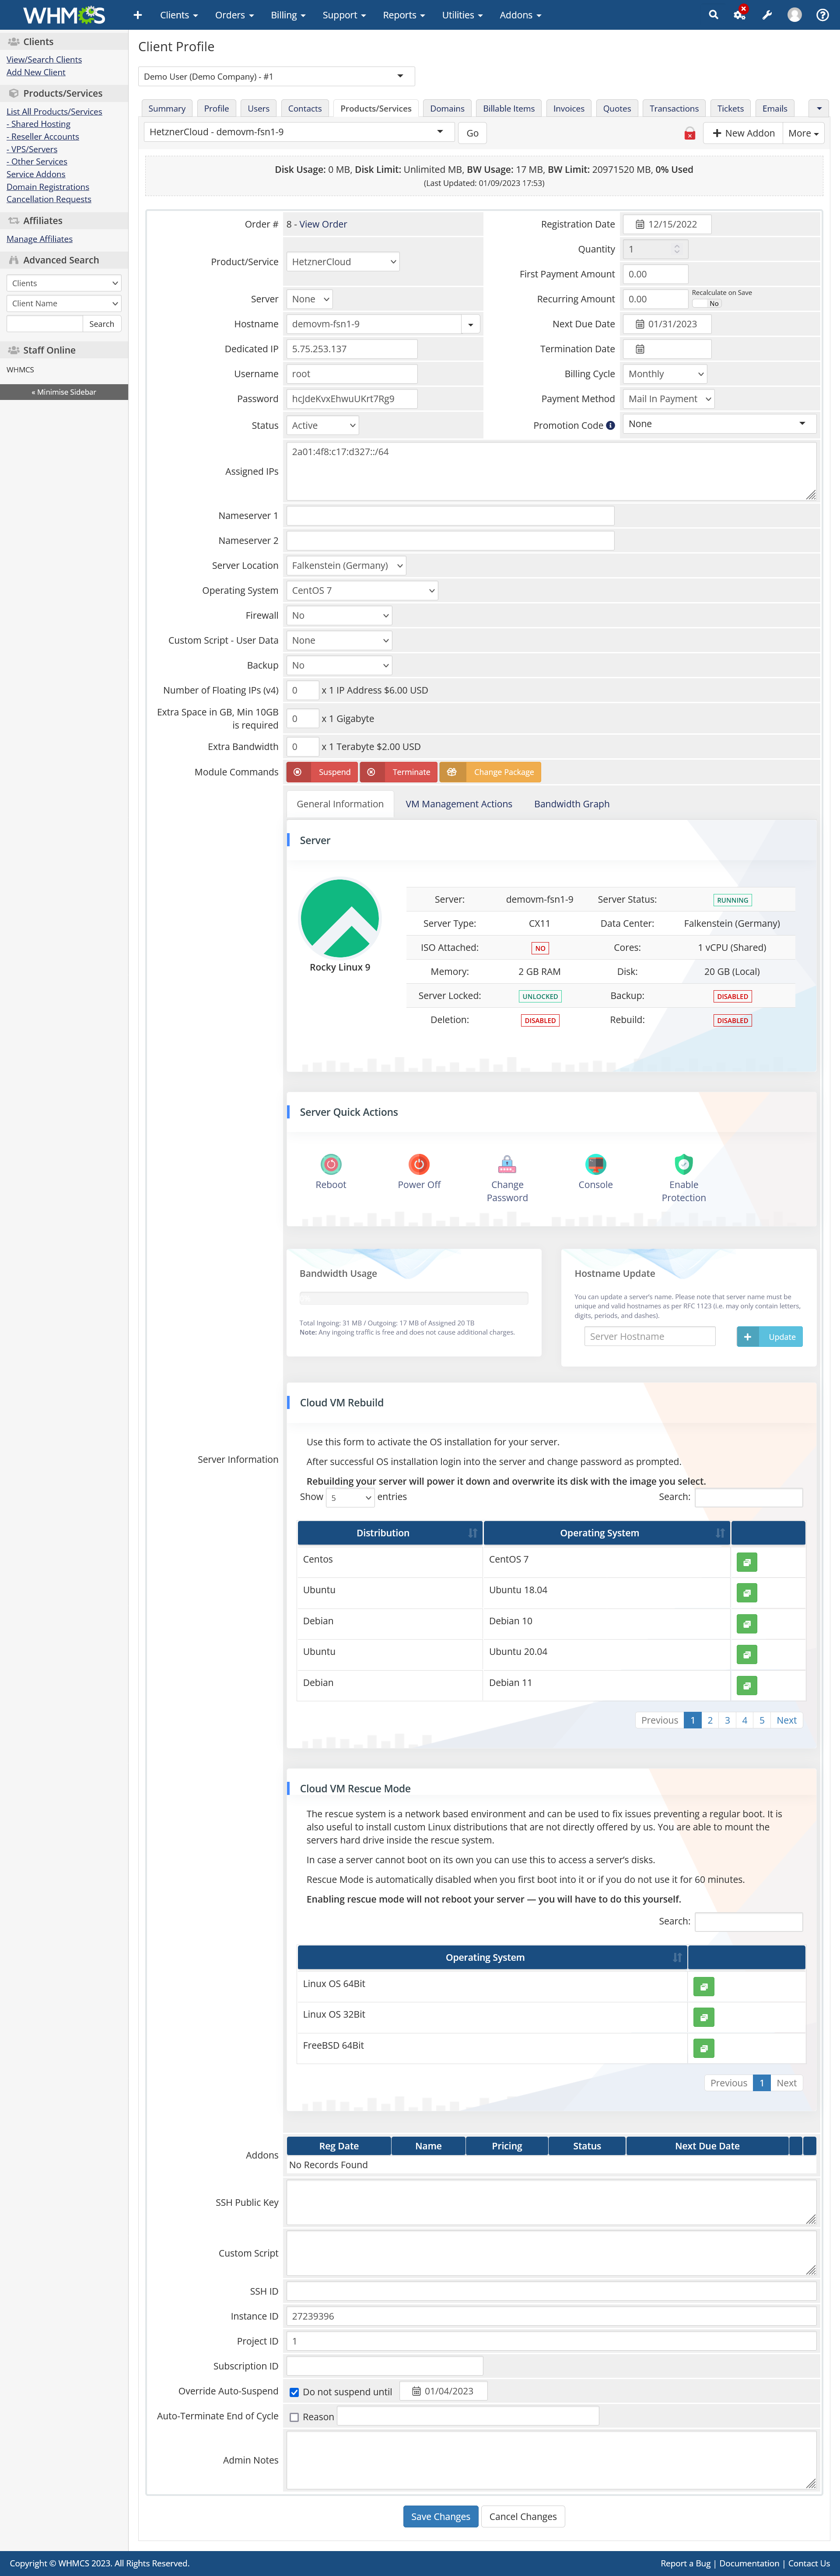The image size is (840, 2576).
Task: Open the help question mark icon
Action: tap(823, 15)
